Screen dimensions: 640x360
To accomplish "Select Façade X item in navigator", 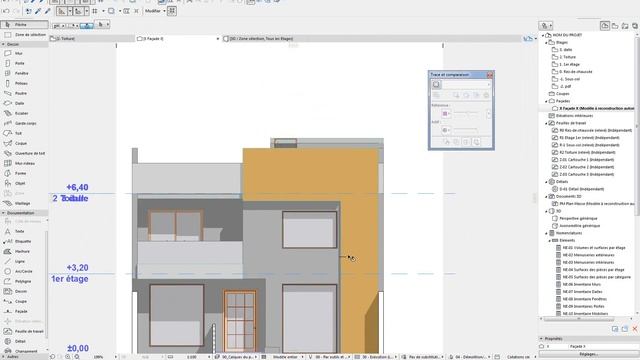I will pyautogui.click(x=594, y=109).
